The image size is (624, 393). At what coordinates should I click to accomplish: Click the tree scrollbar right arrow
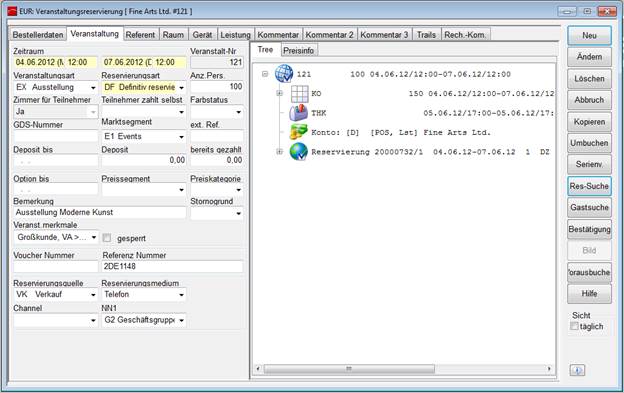pos(549,369)
